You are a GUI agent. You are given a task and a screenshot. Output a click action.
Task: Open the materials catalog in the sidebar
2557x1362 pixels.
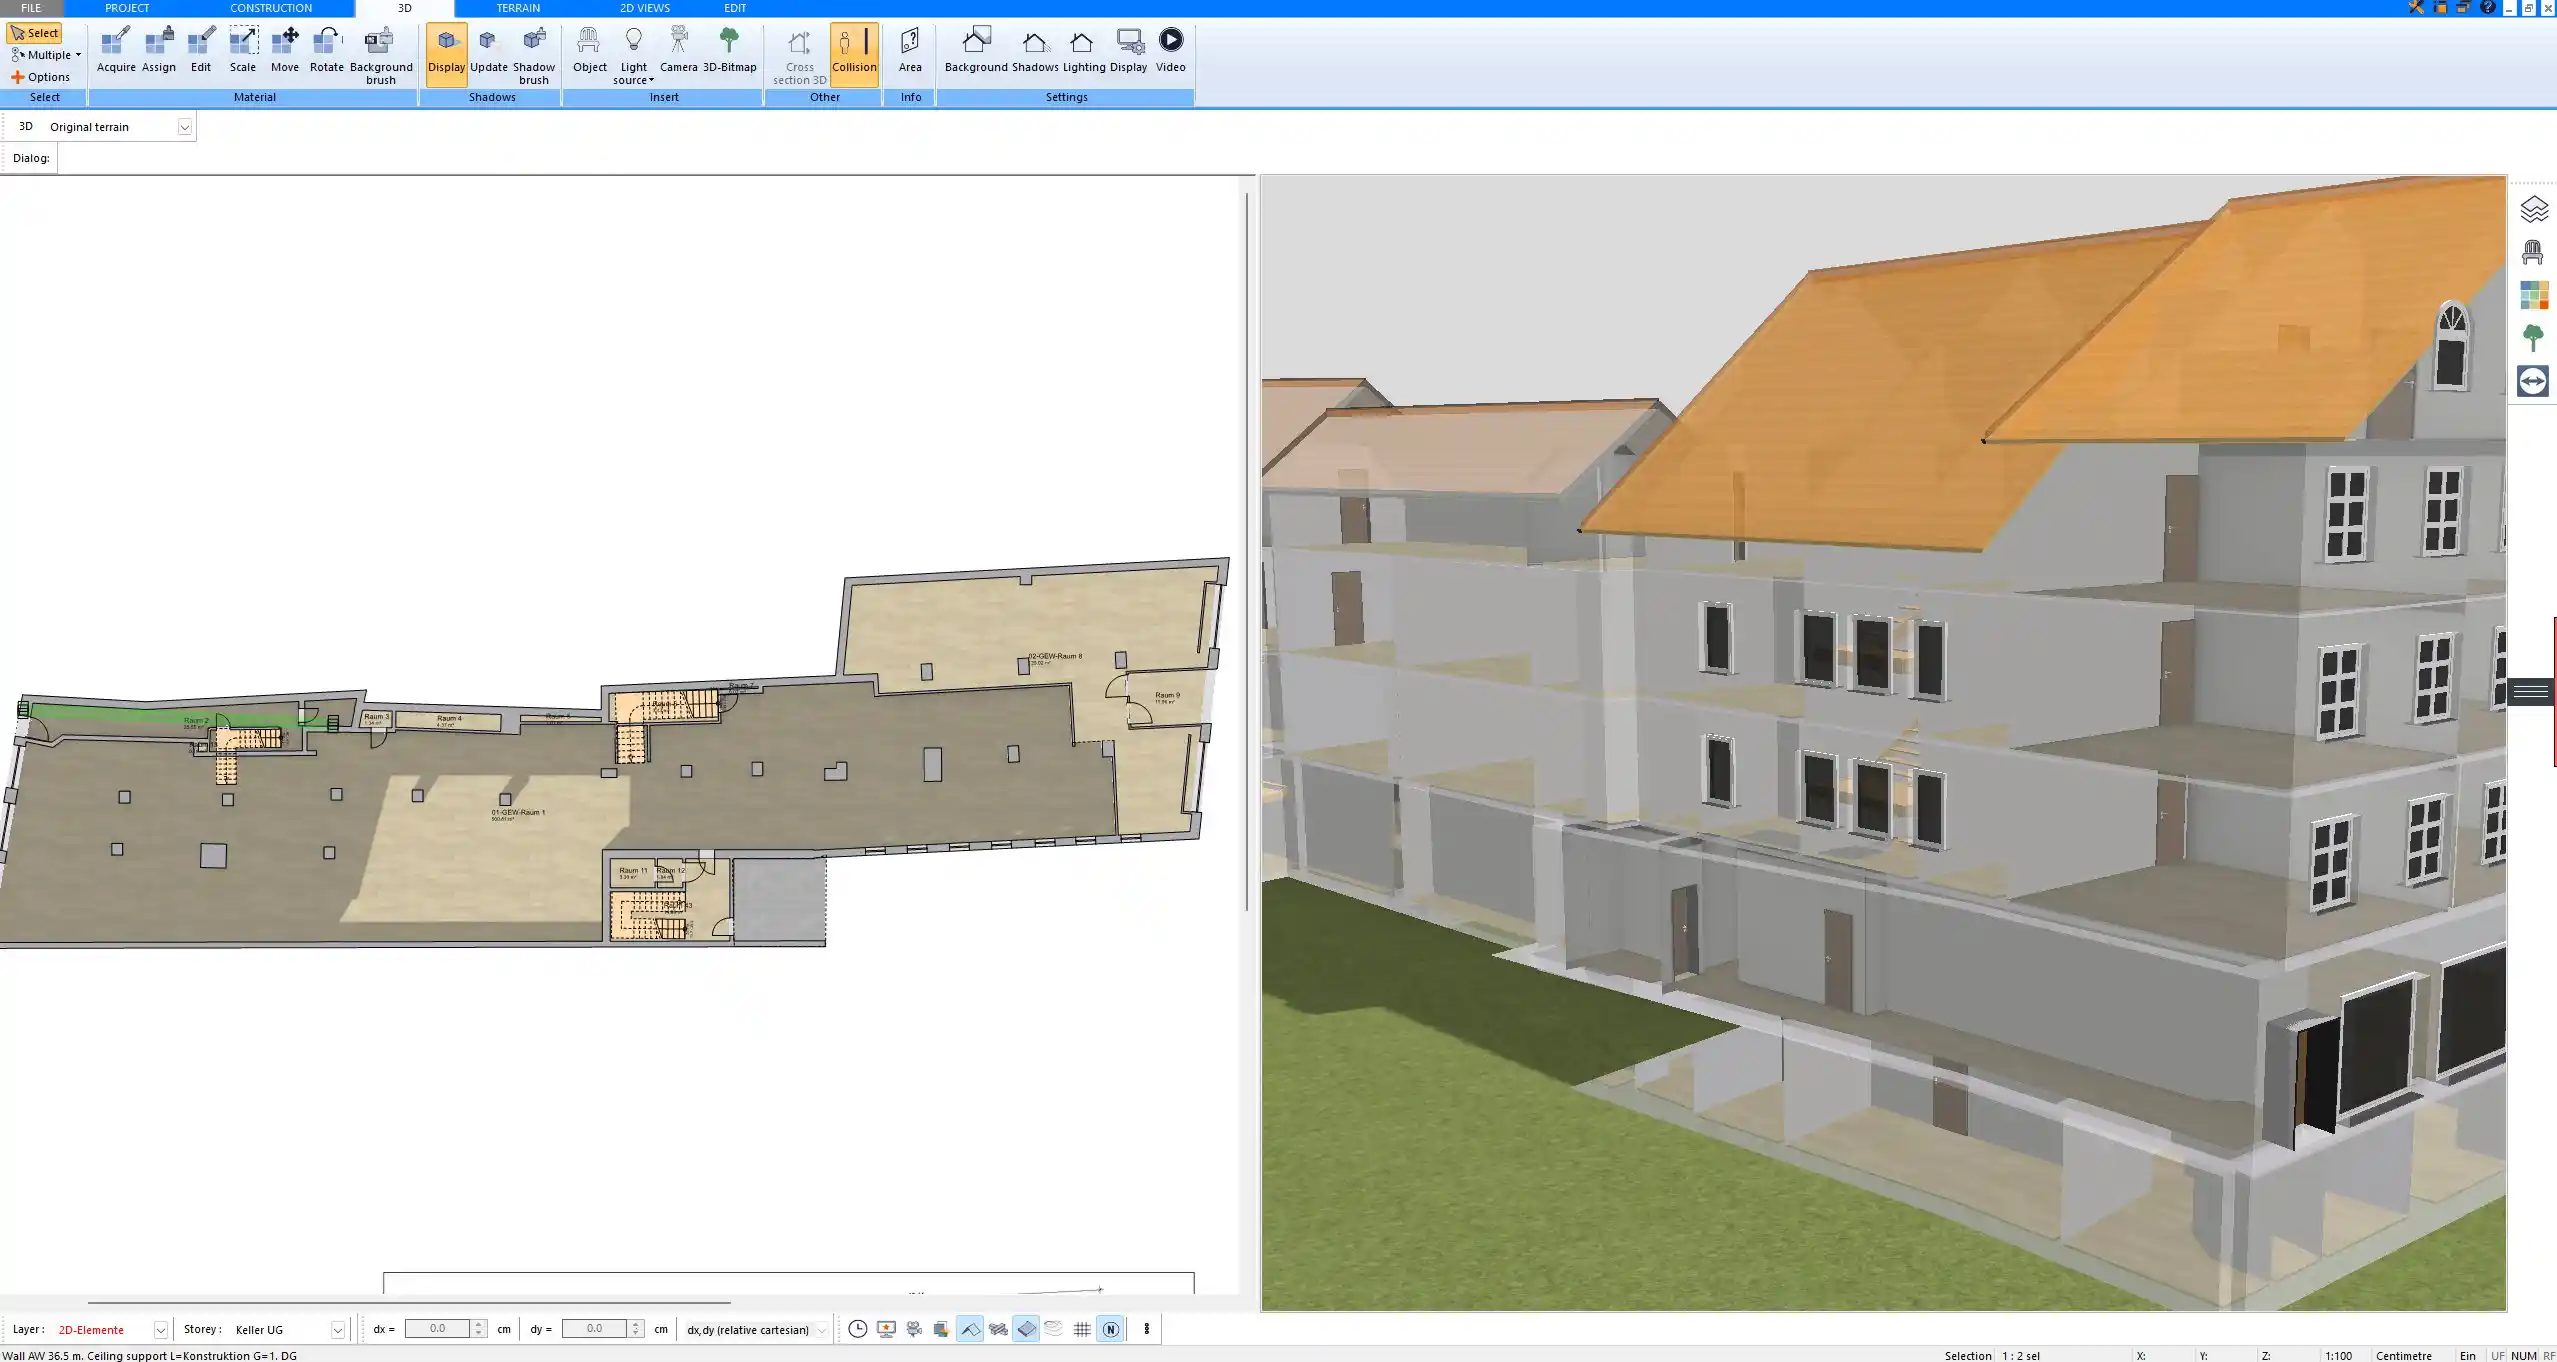click(x=2533, y=294)
